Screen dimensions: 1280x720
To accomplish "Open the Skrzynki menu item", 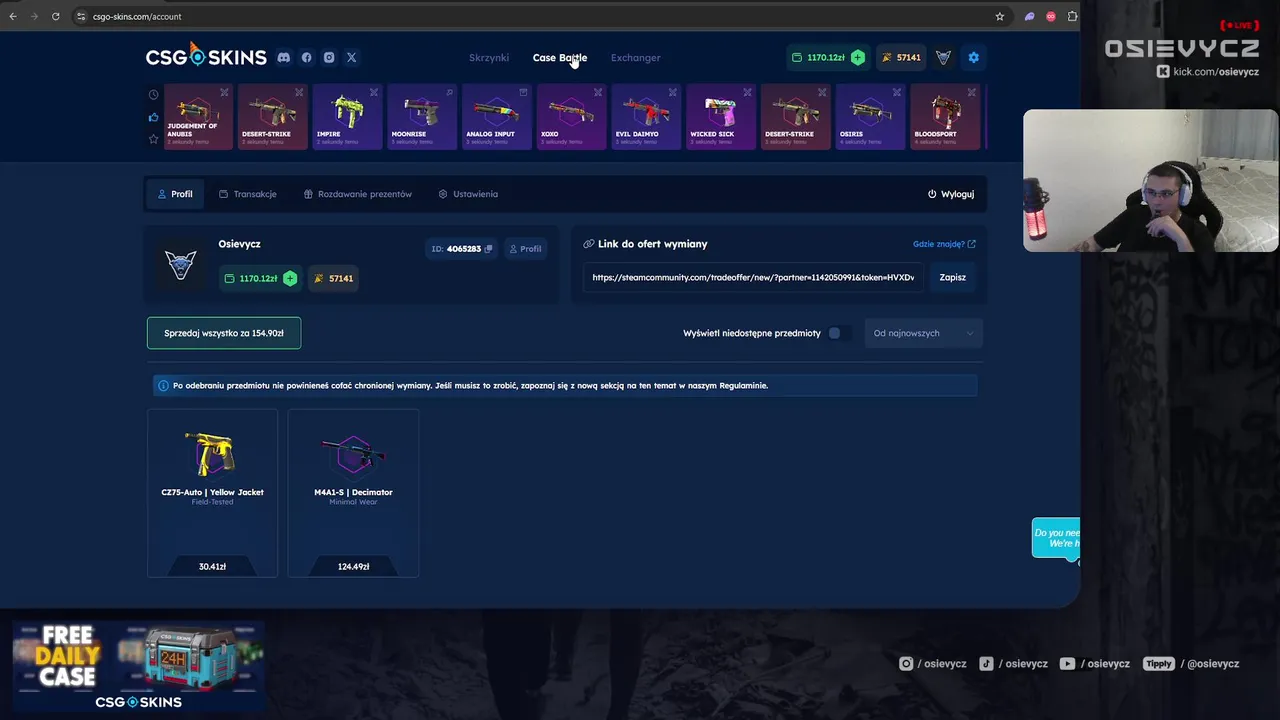I will click(x=489, y=58).
